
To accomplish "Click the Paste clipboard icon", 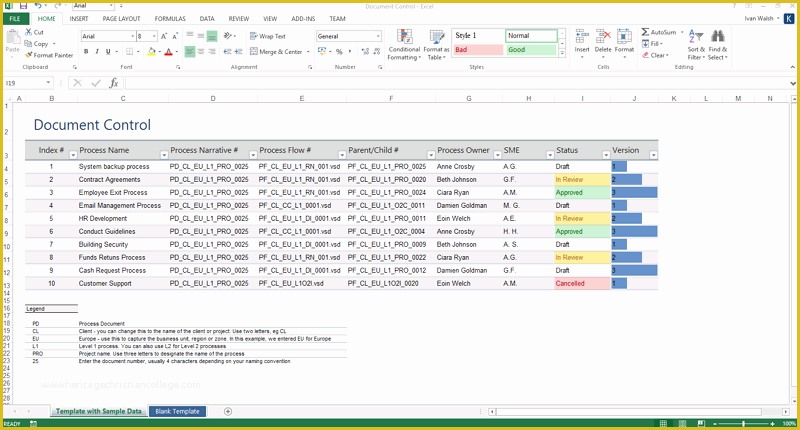I will 12,37.
